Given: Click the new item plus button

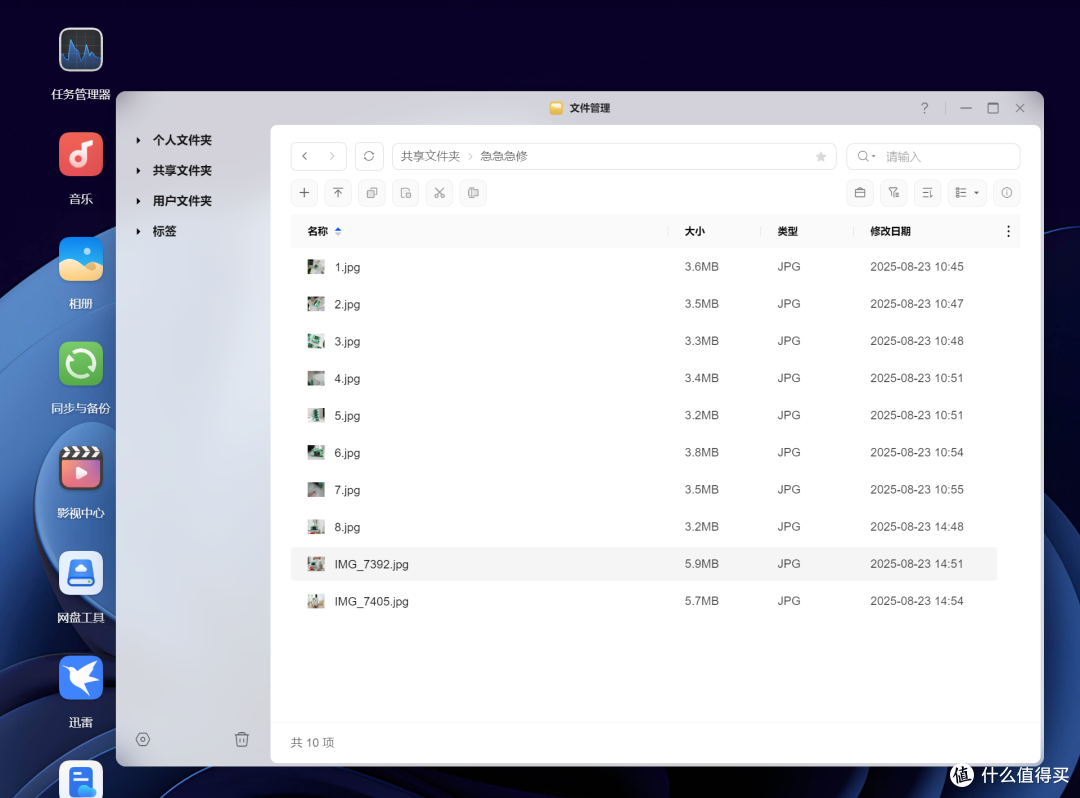Looking at the screenshot, I should [x=304, y=193].
